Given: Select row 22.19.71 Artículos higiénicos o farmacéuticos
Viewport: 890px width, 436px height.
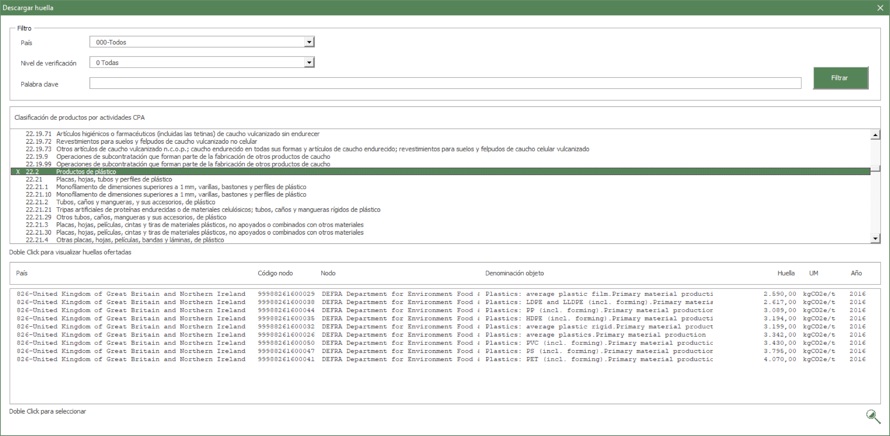Looking at the screenshot, I should [440, 134].
